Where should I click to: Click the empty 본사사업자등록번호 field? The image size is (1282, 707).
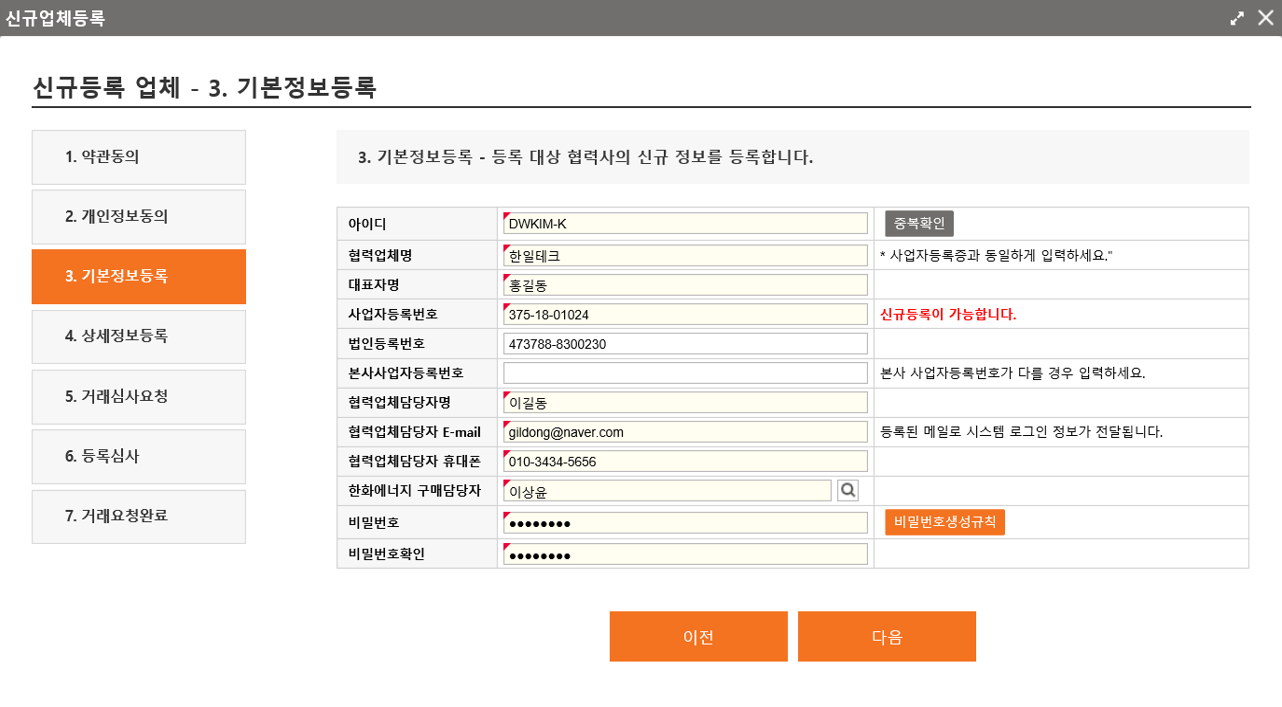click(x=685, y=373)
